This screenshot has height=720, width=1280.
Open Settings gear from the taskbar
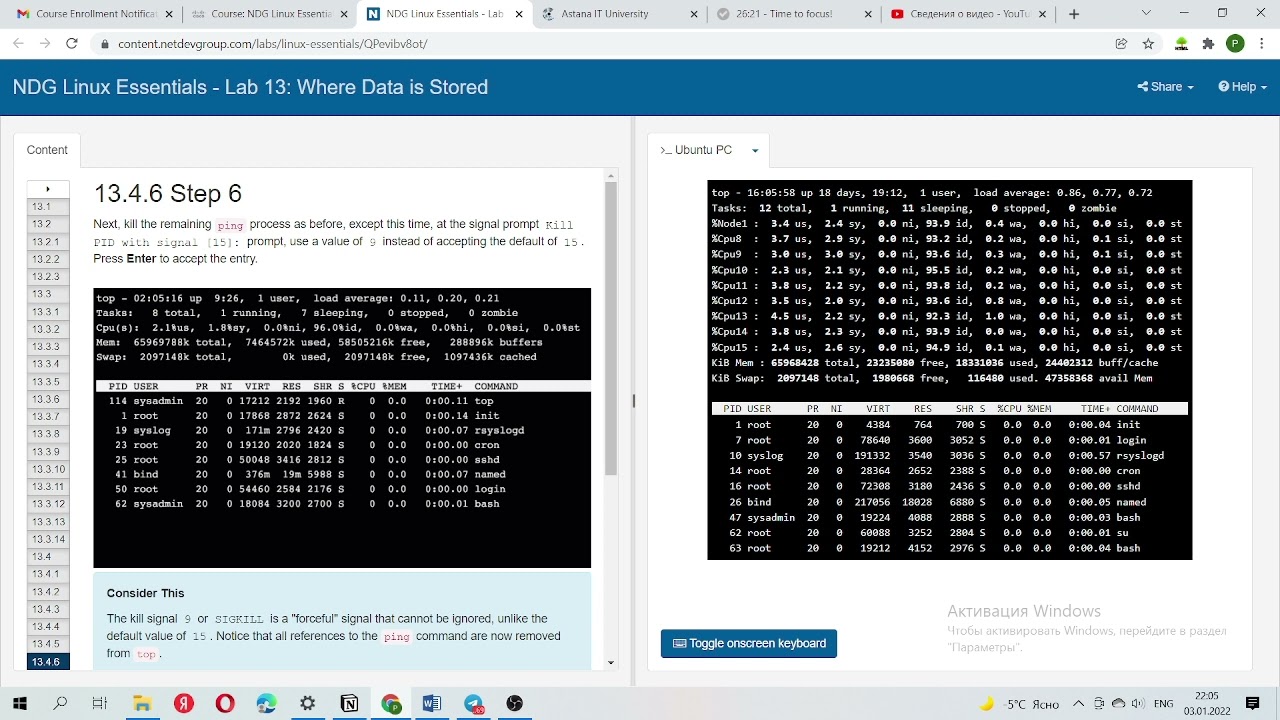click(308, 703)
